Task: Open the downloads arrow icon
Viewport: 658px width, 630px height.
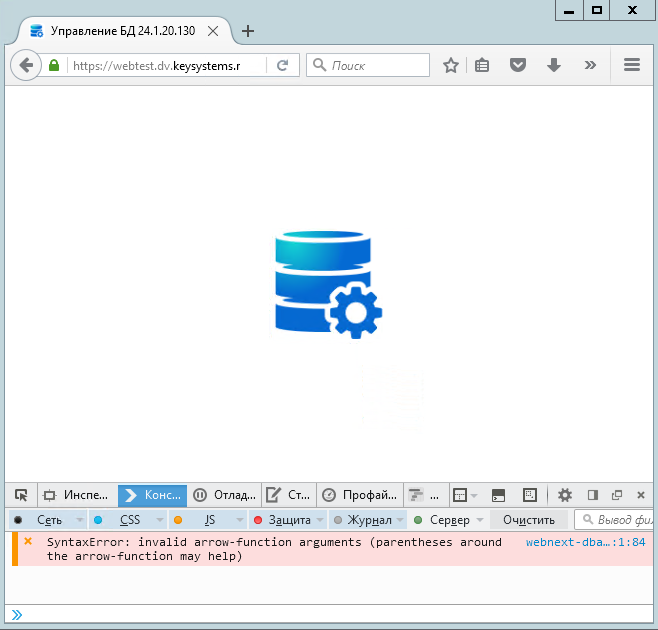Action: pos(554,65)
